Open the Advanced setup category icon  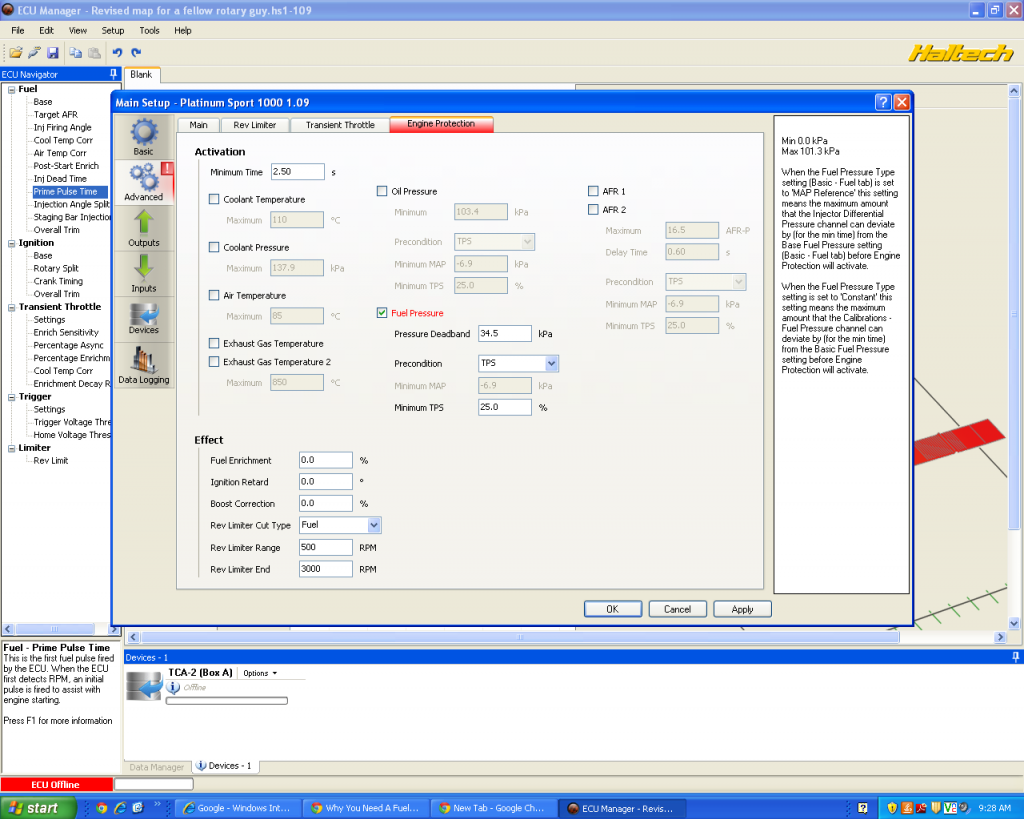[144, 182]
